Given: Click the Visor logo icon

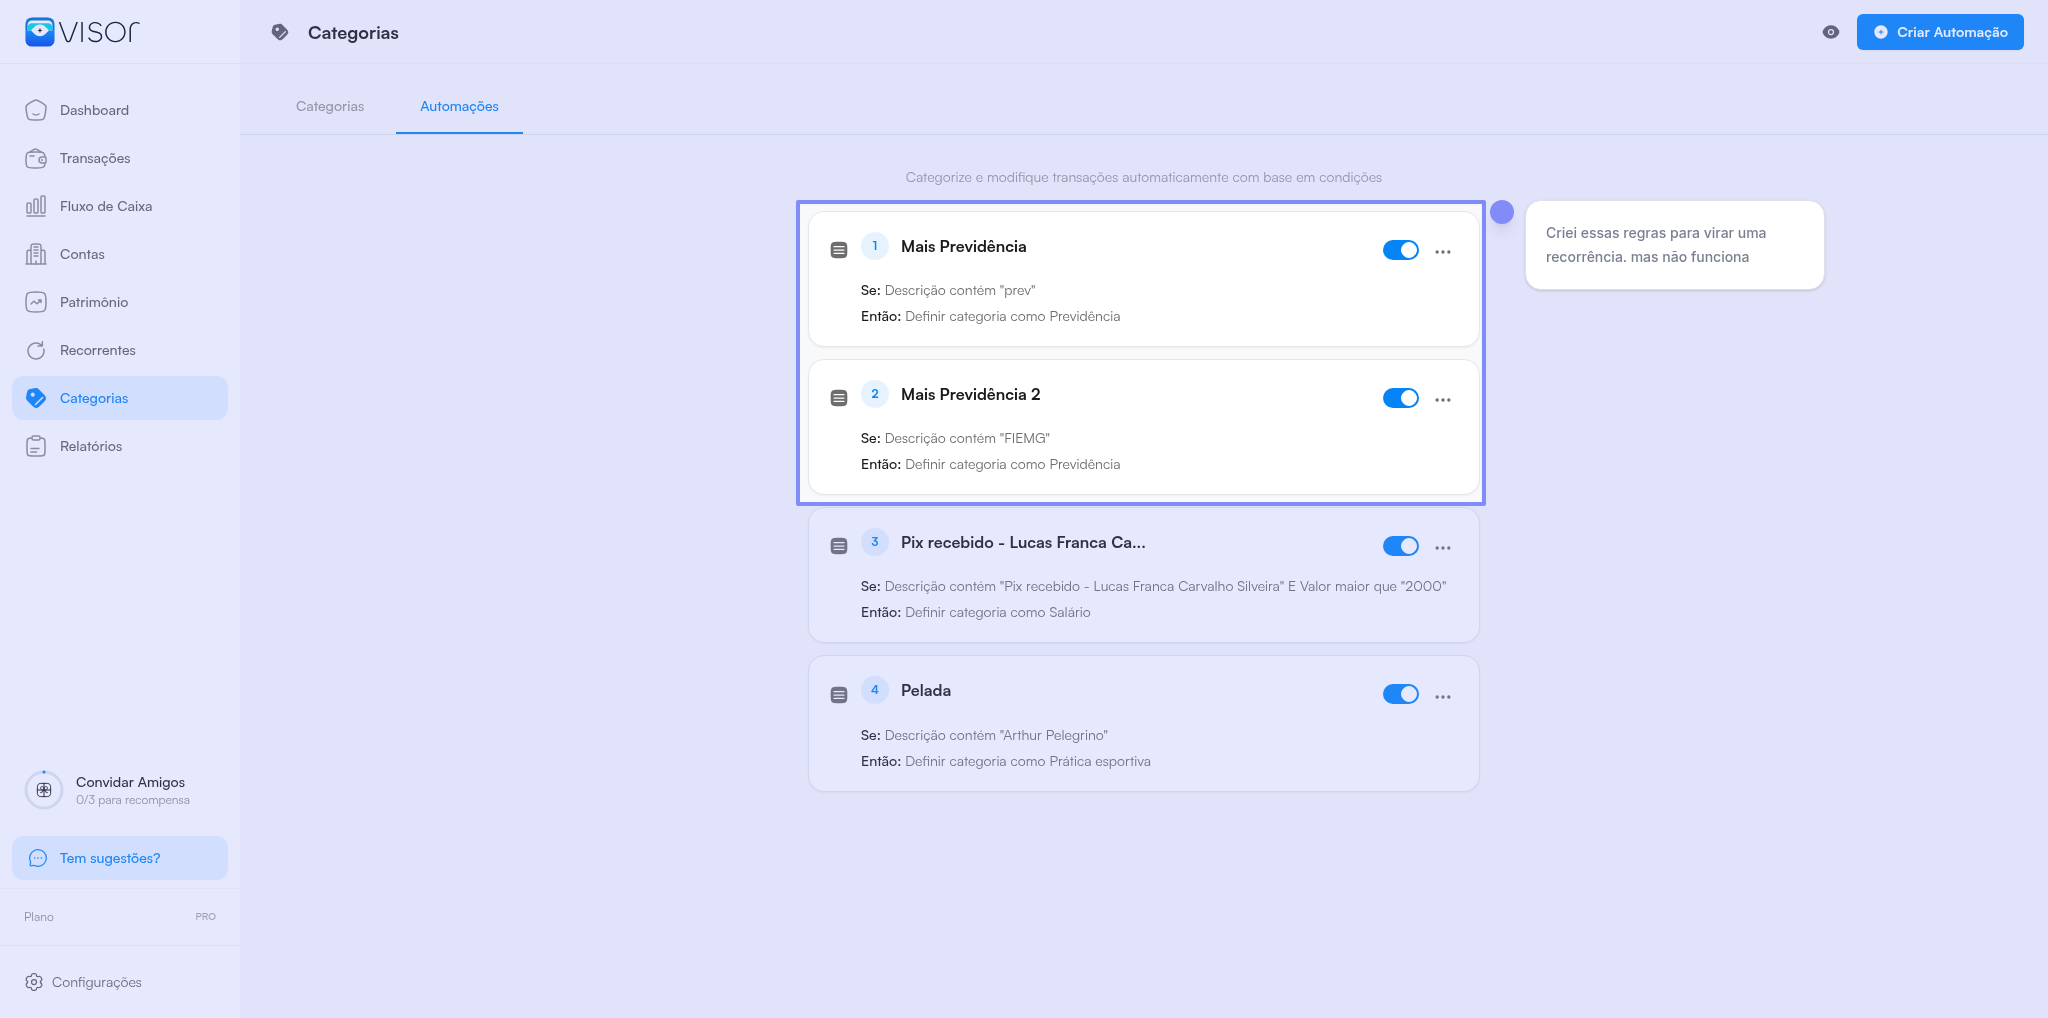Looking at the screenshot, I should click(39, 32).
